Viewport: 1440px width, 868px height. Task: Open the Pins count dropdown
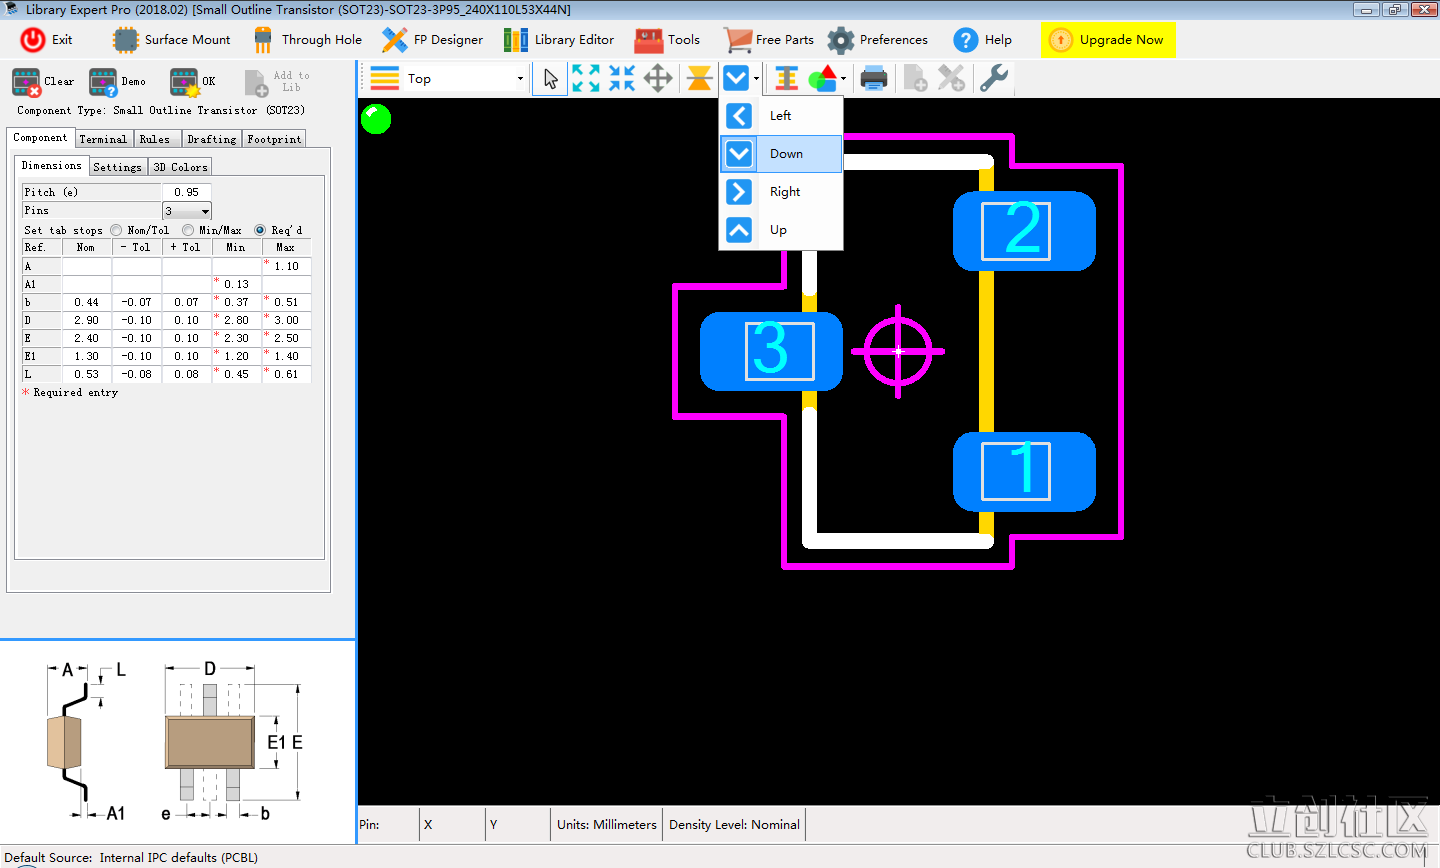[x=205, y=211]
